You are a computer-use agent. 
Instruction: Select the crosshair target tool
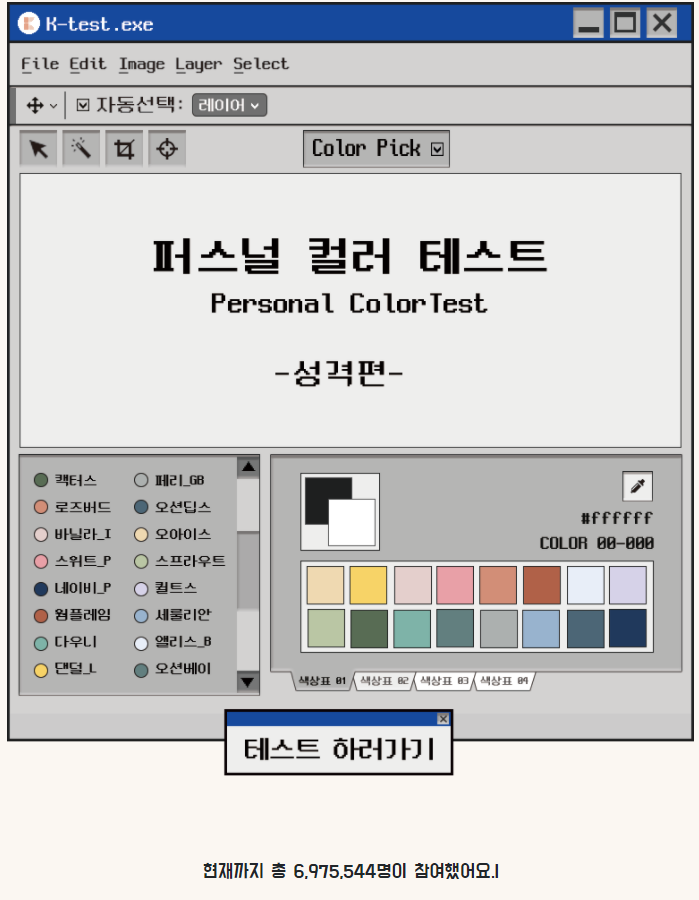(167, 149)
